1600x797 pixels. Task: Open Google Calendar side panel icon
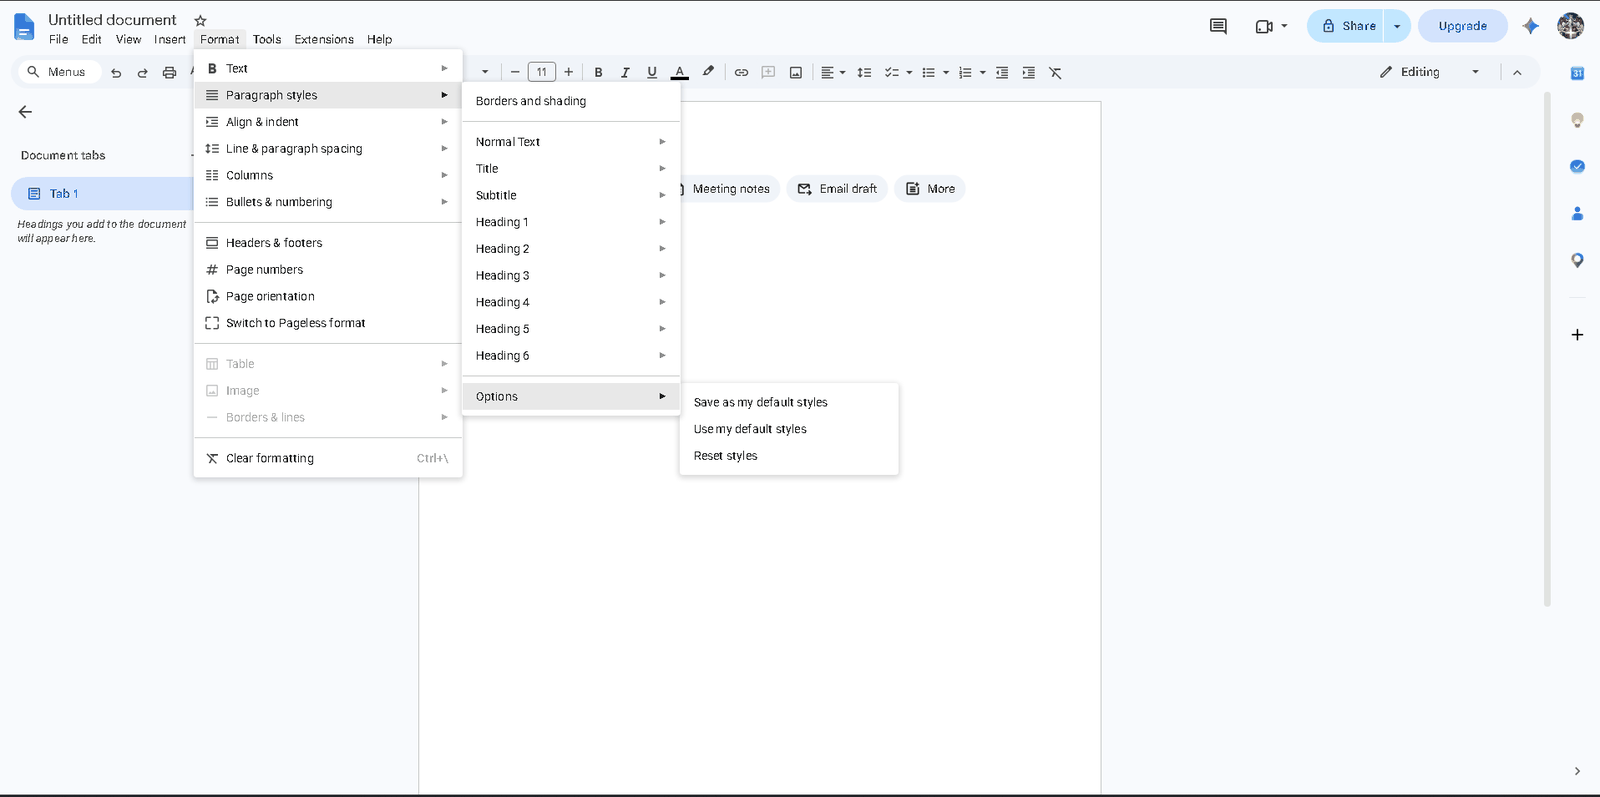(x=1577, y=73)
